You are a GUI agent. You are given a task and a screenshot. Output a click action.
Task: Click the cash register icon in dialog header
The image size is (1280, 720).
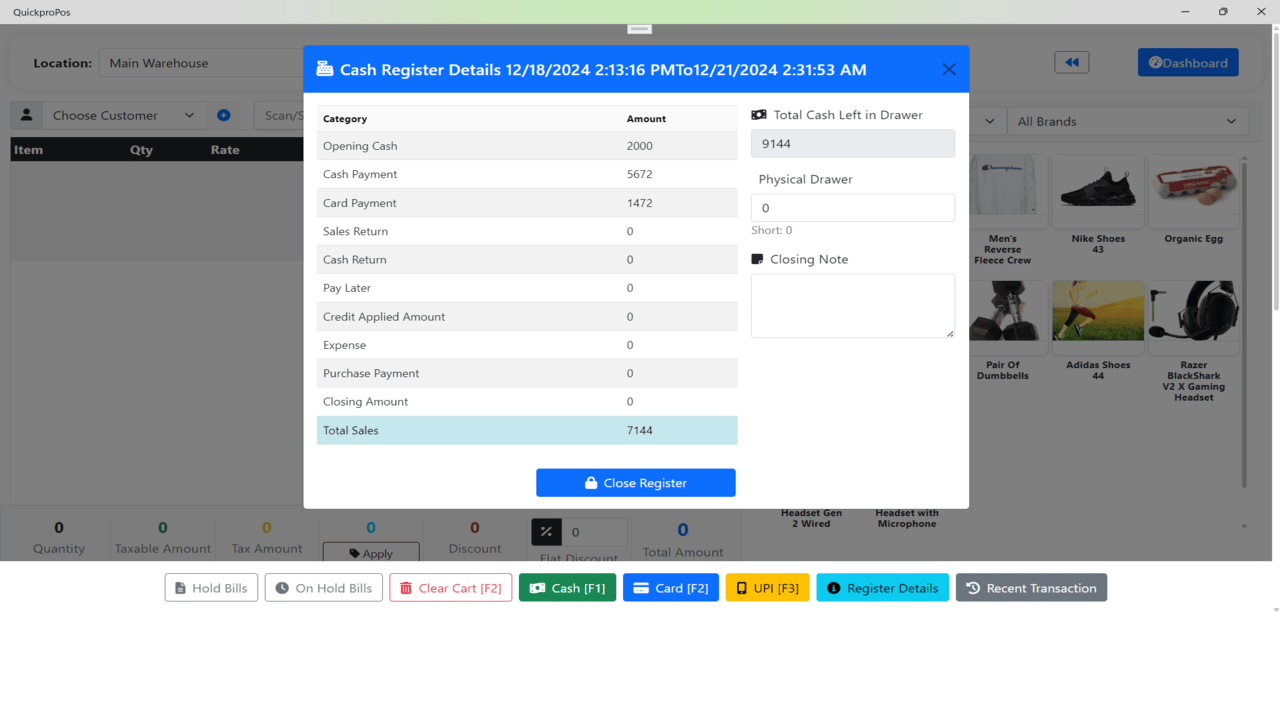pos(324,68)
